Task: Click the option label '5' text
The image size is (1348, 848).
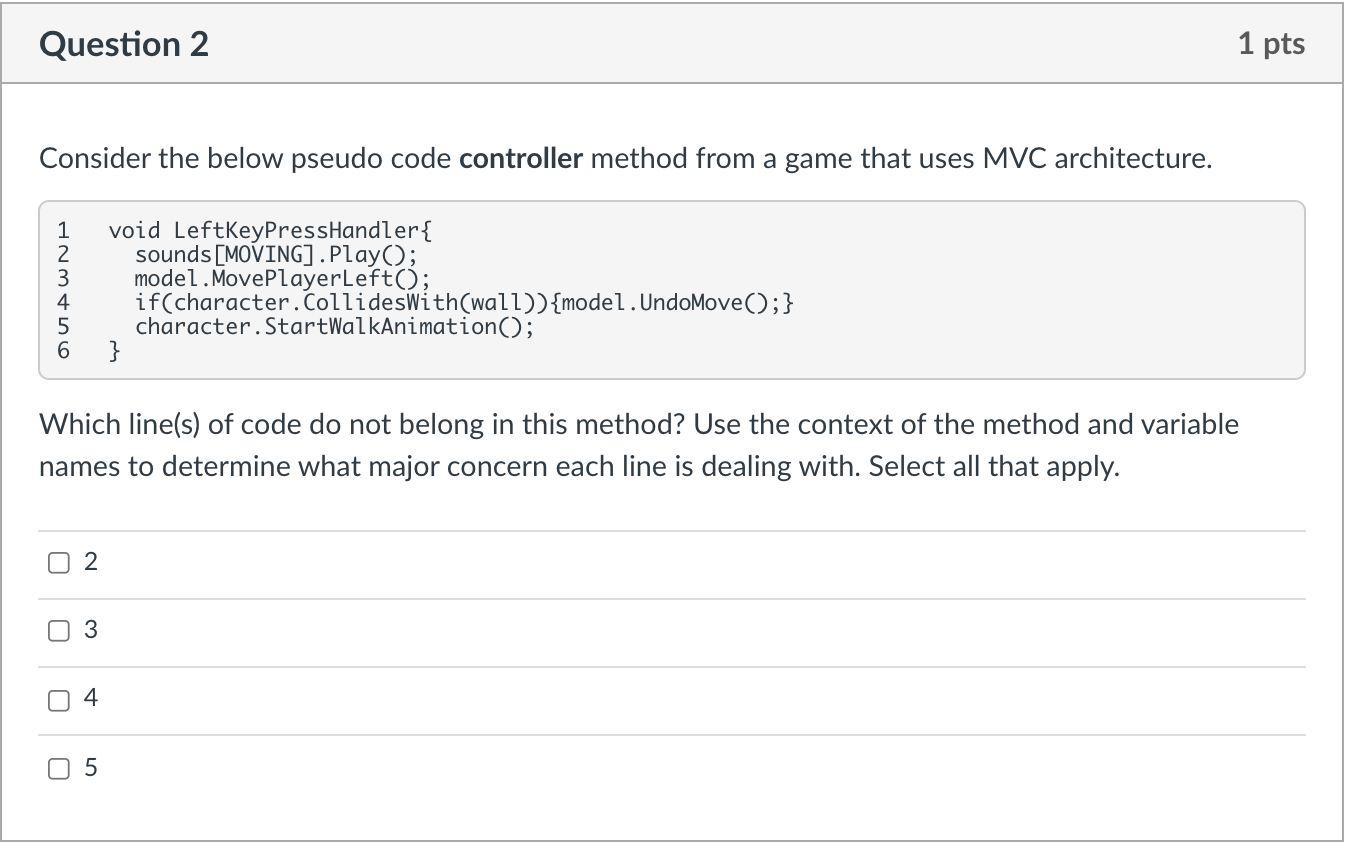Action: pos(91,768)
